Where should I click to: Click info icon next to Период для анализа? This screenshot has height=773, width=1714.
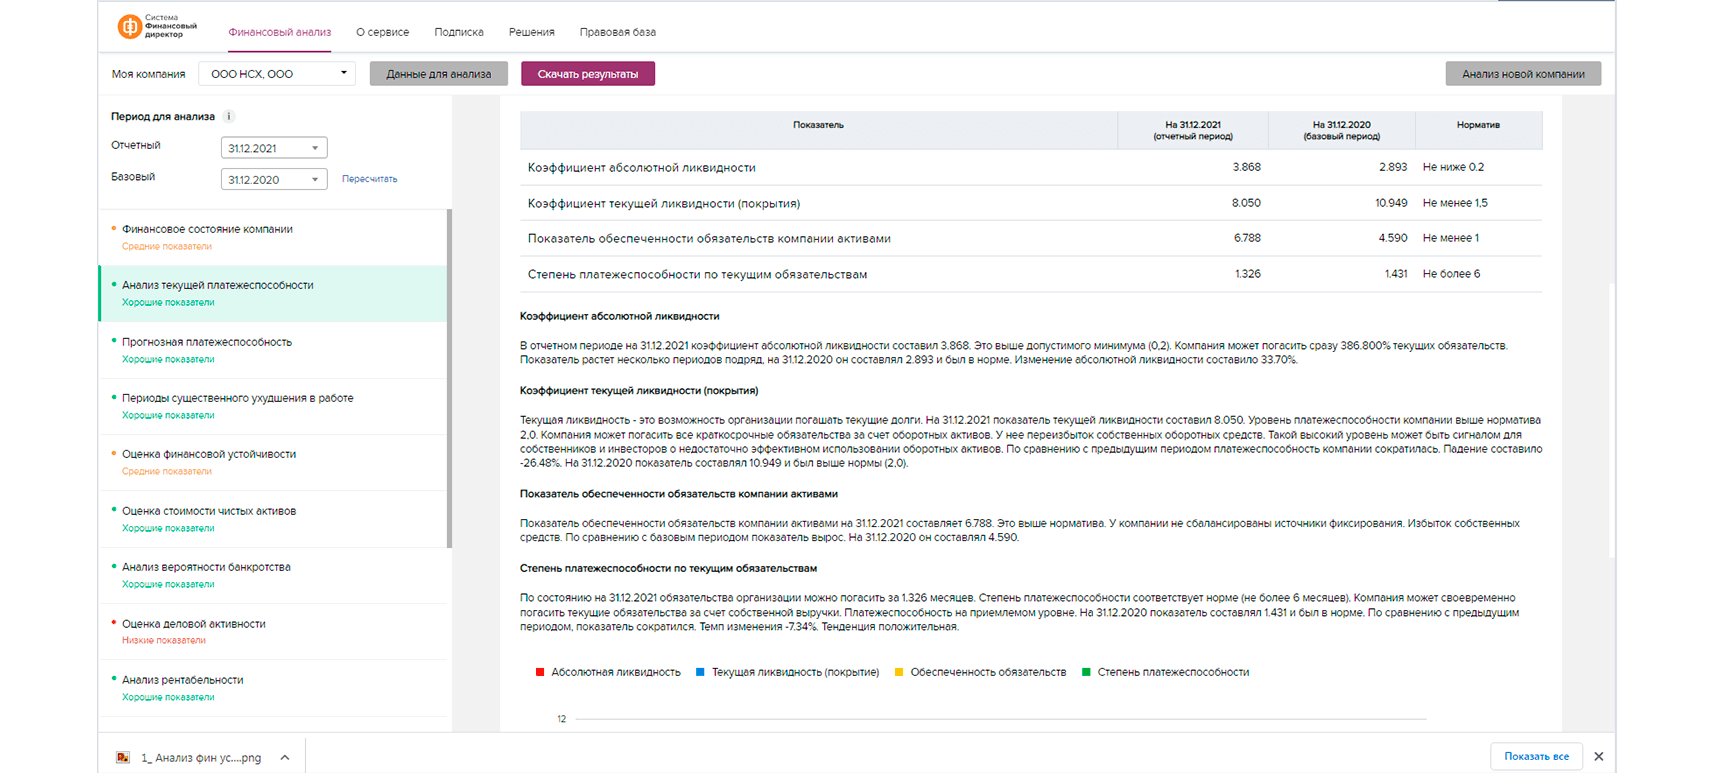click(229, 116)
